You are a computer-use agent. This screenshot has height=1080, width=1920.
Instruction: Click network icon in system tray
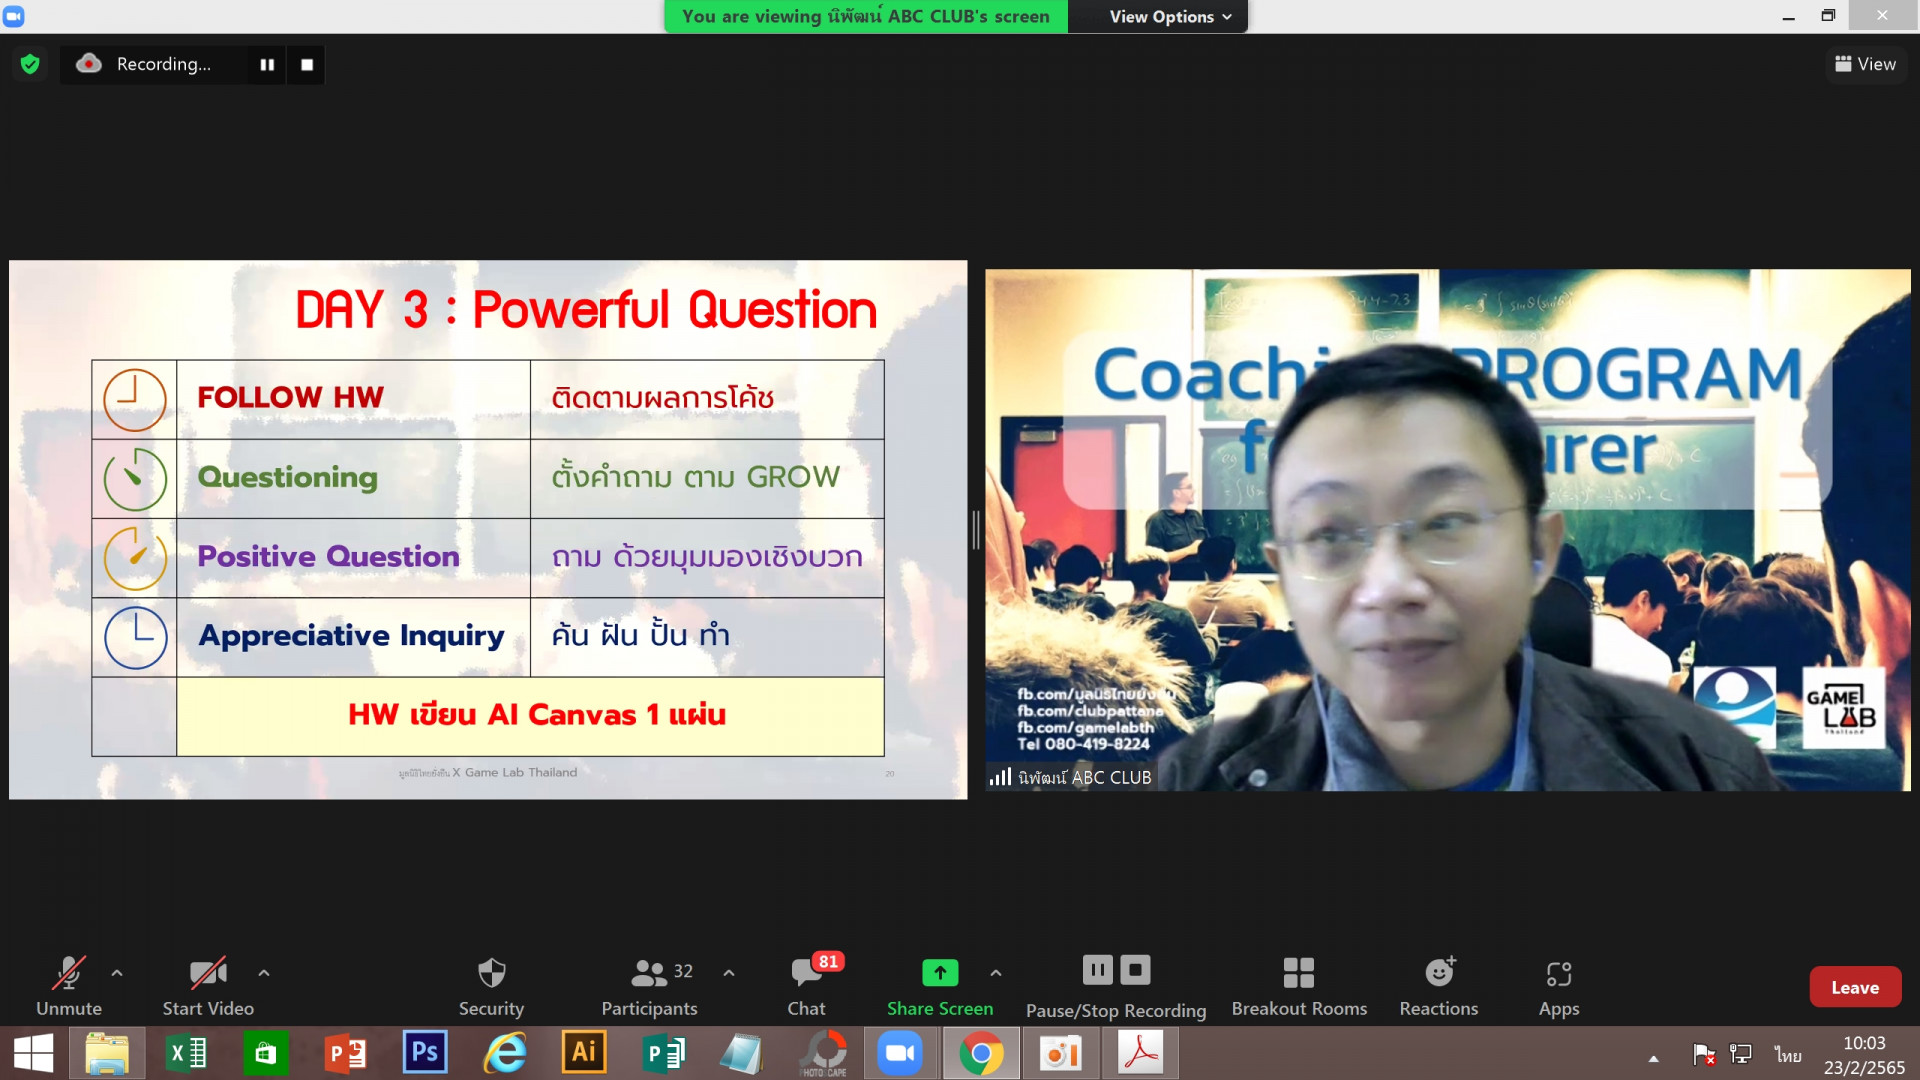(x=1741, y=1054)
